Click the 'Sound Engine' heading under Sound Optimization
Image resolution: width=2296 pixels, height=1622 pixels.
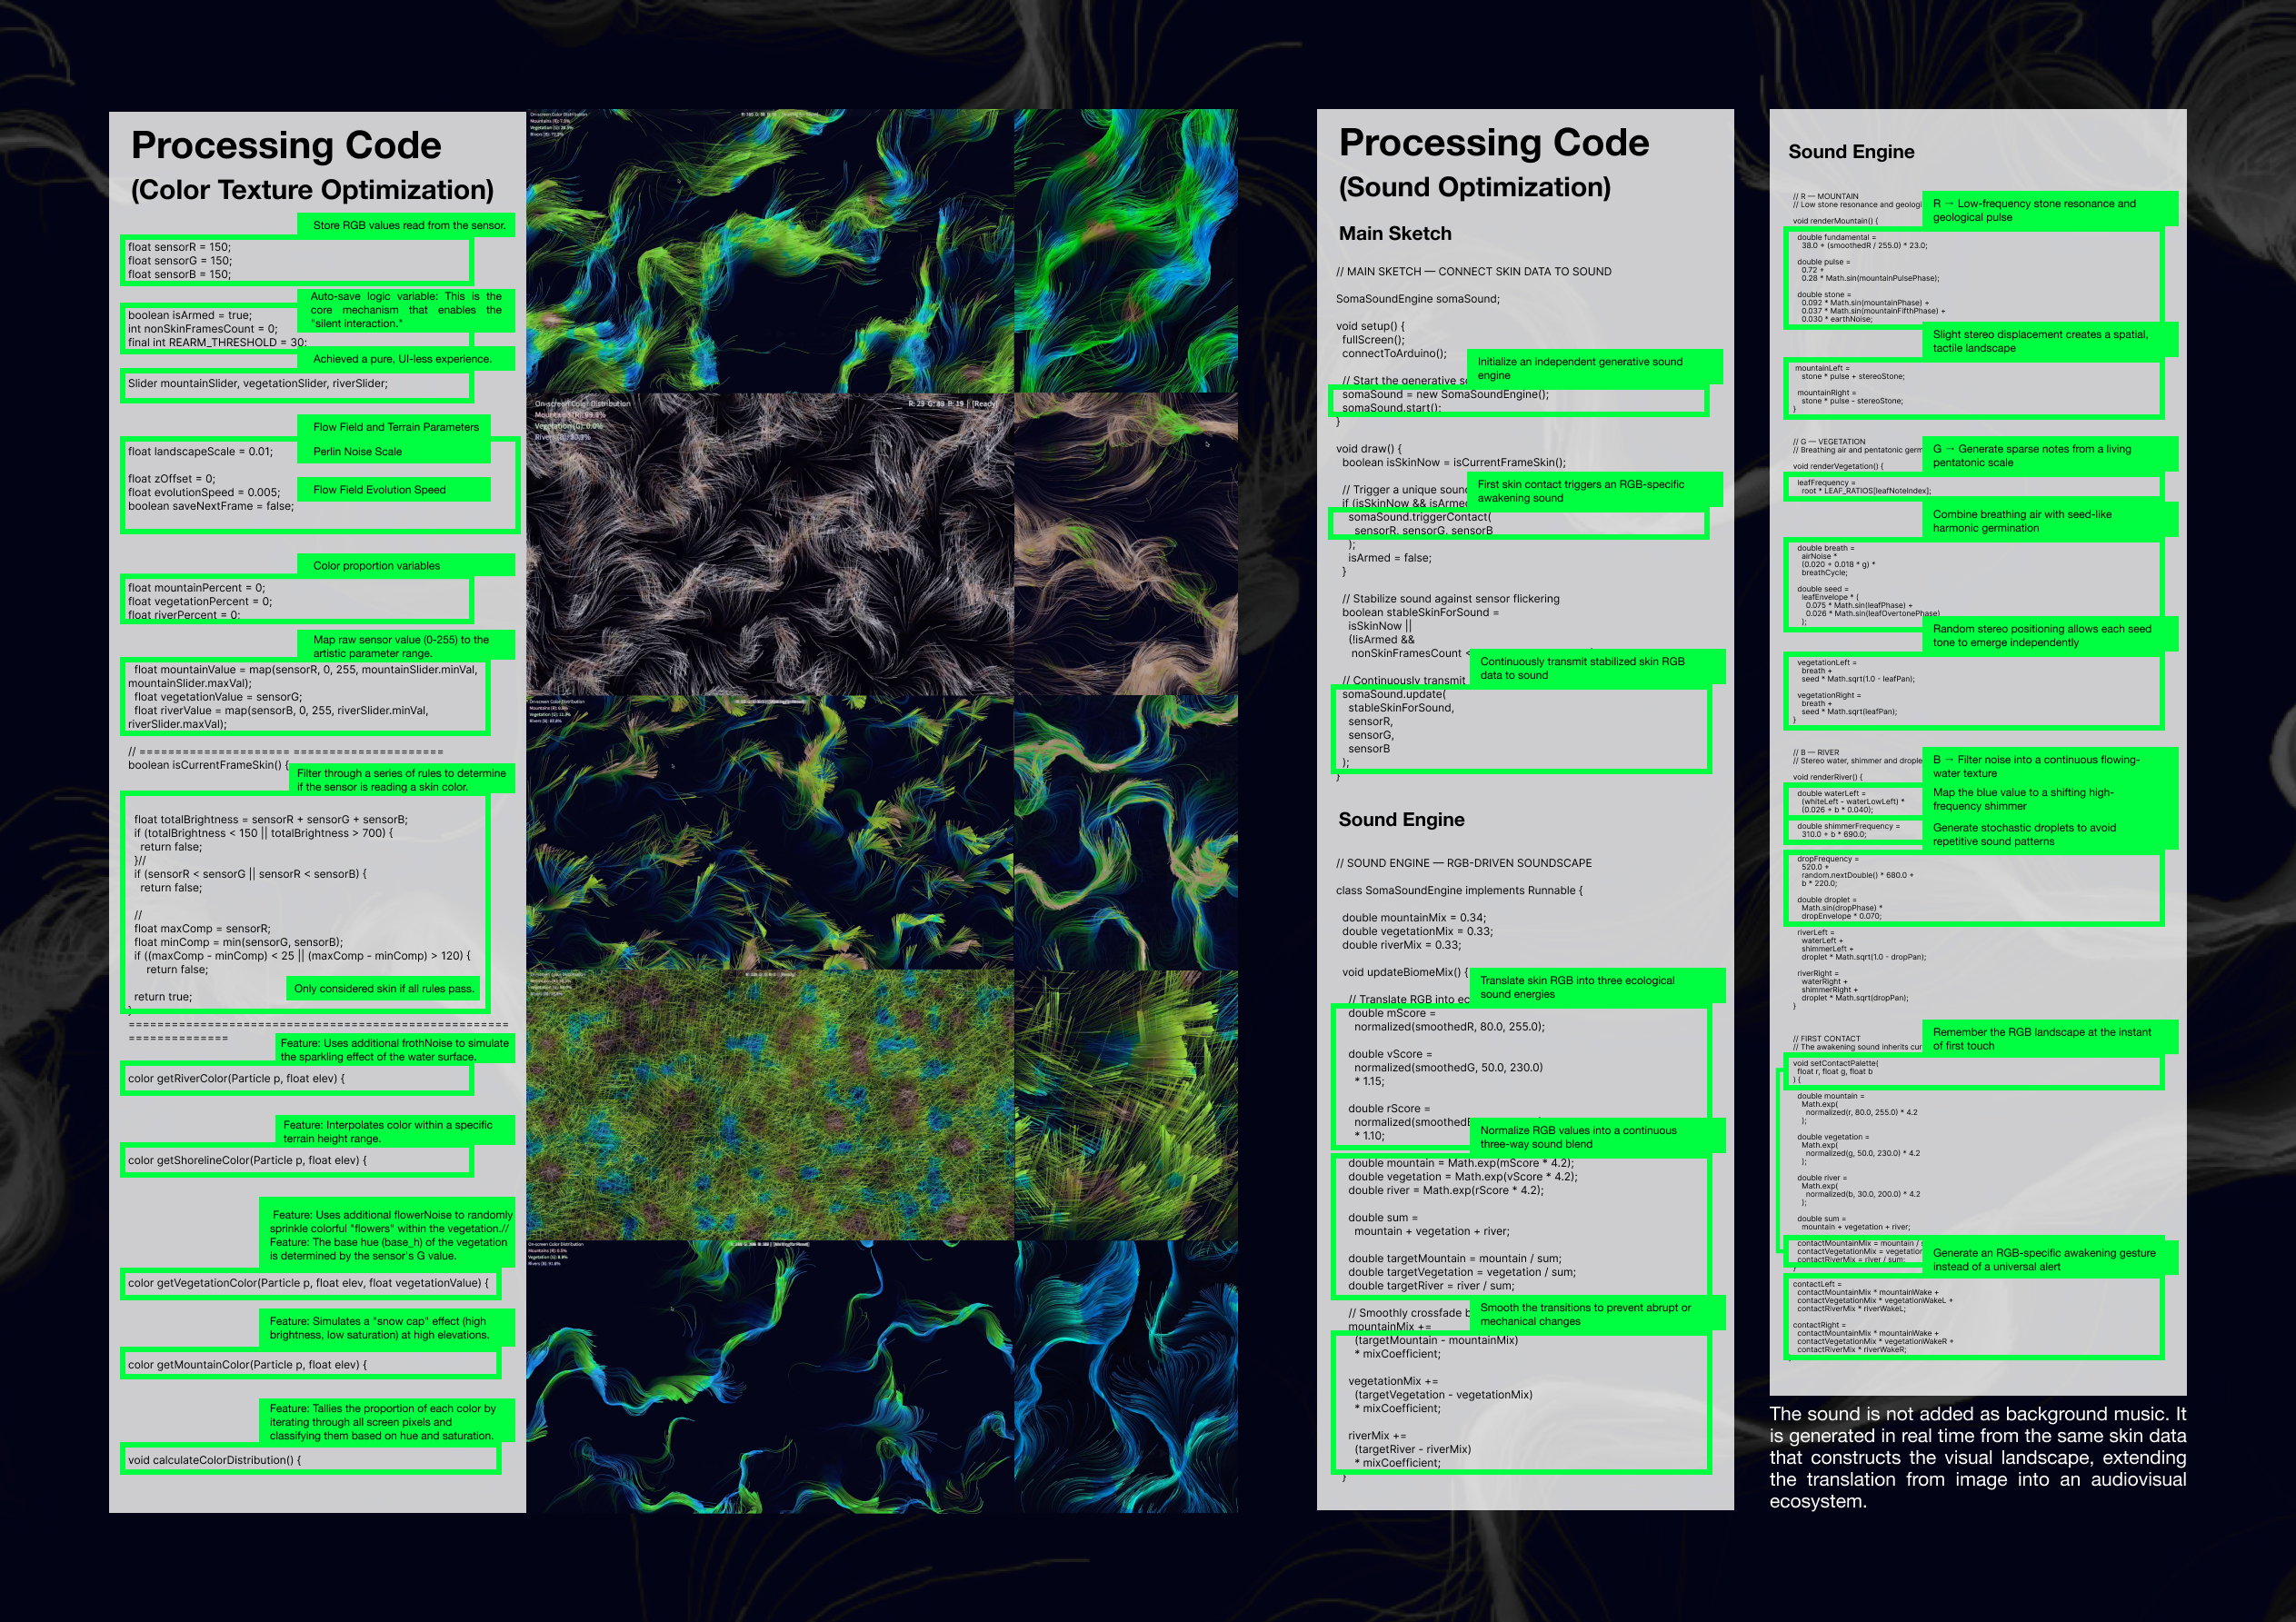(1401, 820)
